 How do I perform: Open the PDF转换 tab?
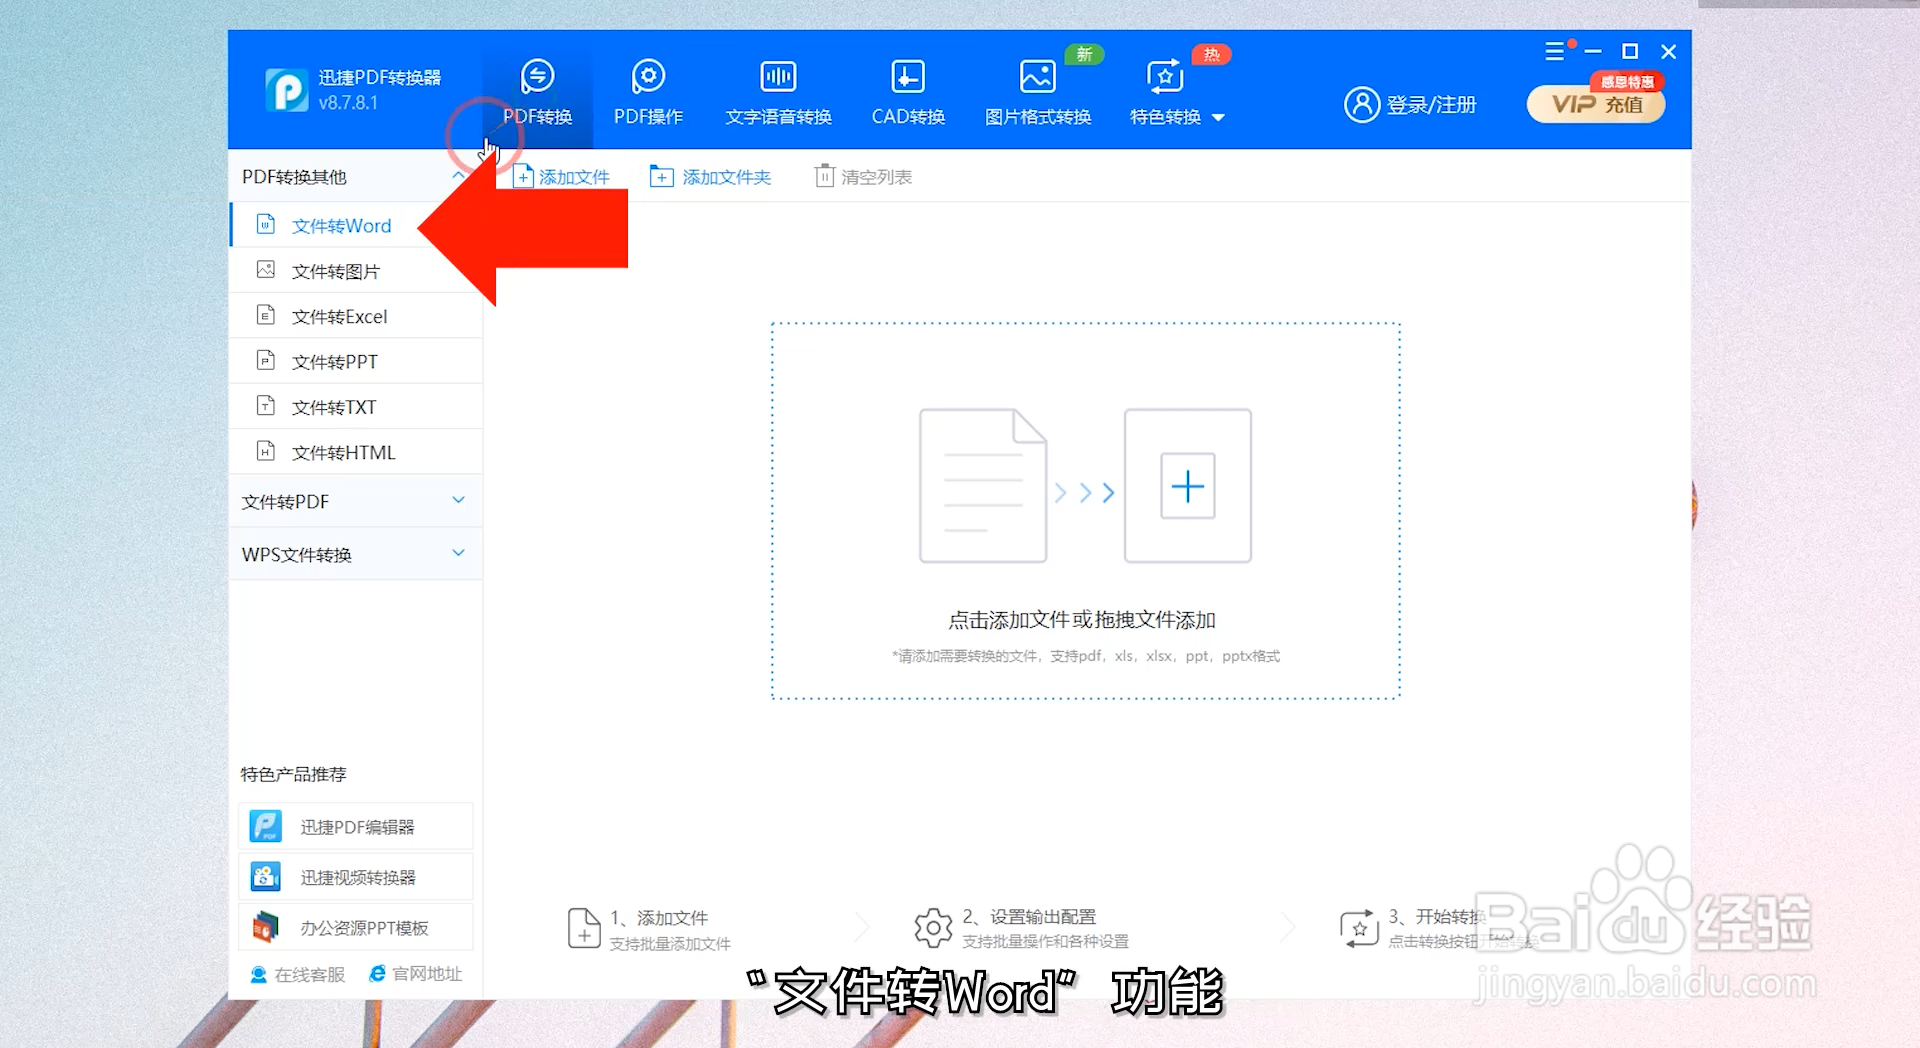(x=537, y=93)
